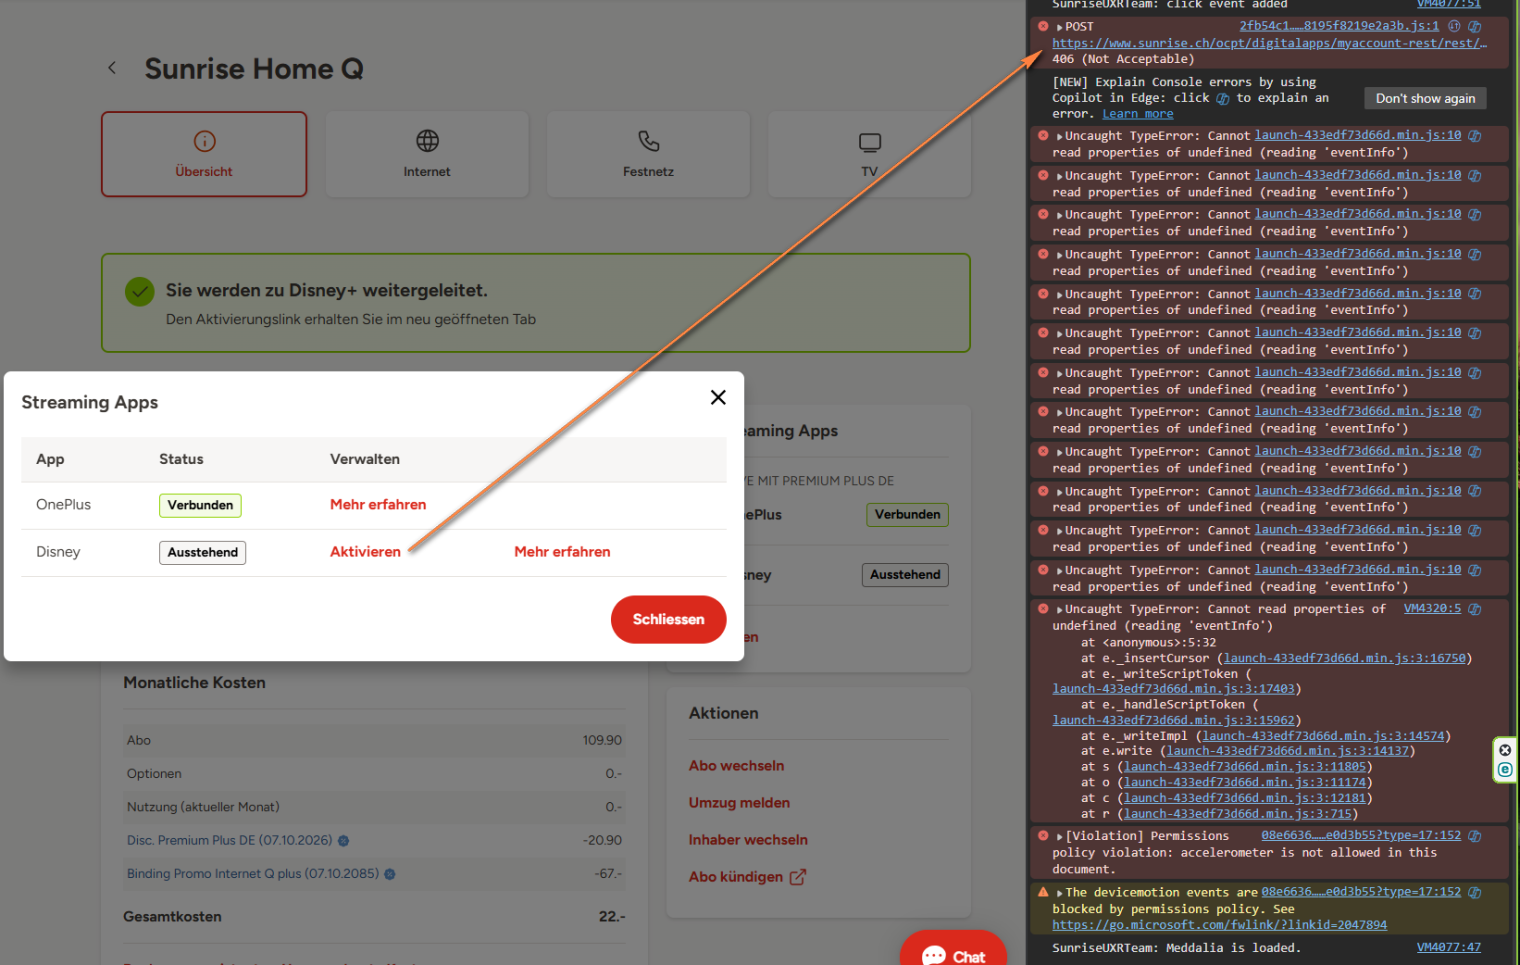Click the back arrow beside Sunrise Home Q

tap(112, 68)
